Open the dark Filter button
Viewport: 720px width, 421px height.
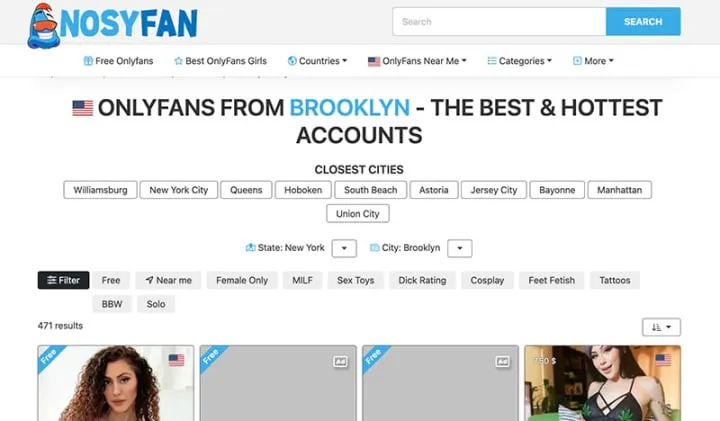tap(63, 280)
